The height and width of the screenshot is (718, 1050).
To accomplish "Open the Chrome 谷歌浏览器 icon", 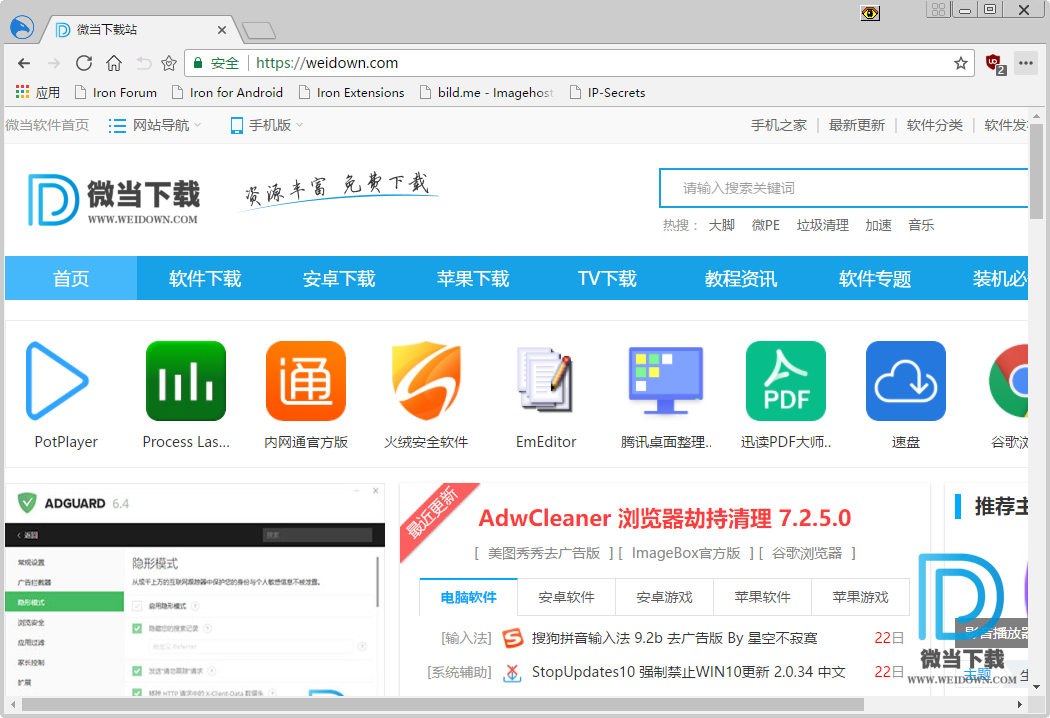I will pyautogui.click(x=1008, y=381).
